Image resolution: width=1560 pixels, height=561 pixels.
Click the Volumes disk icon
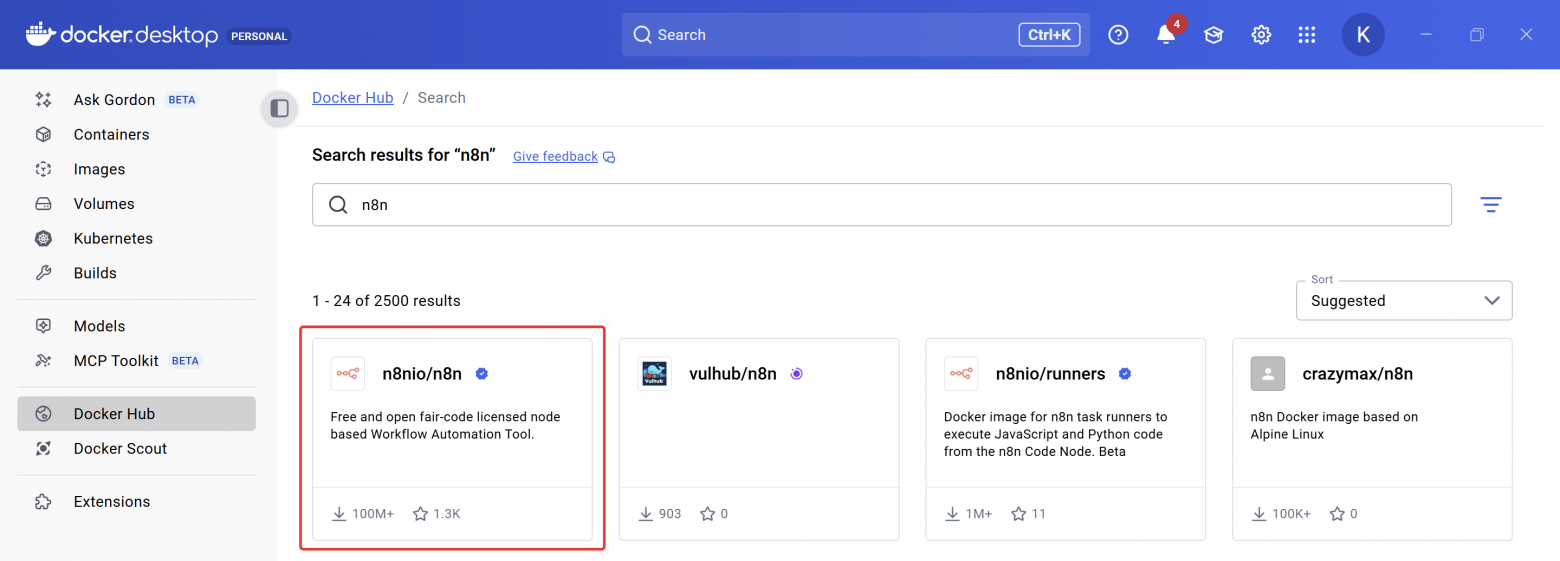[x=43, y=204]
